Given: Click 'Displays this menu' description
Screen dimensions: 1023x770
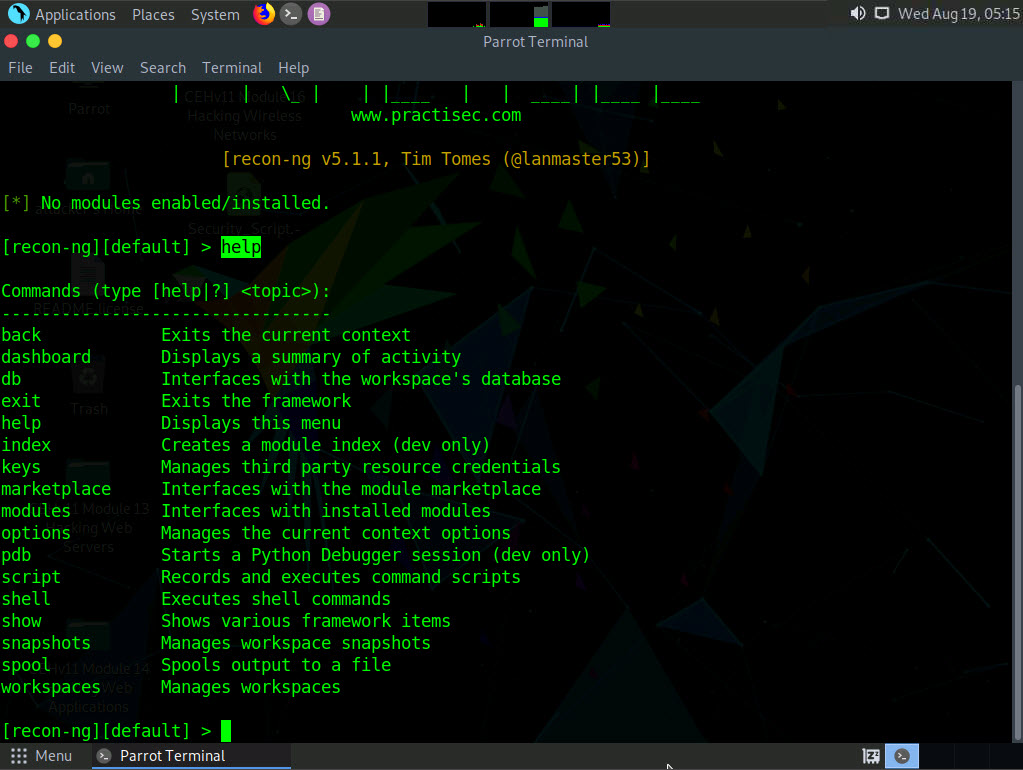Looking at the screenshot, I should pyautogui.click(x=251, y=424).
